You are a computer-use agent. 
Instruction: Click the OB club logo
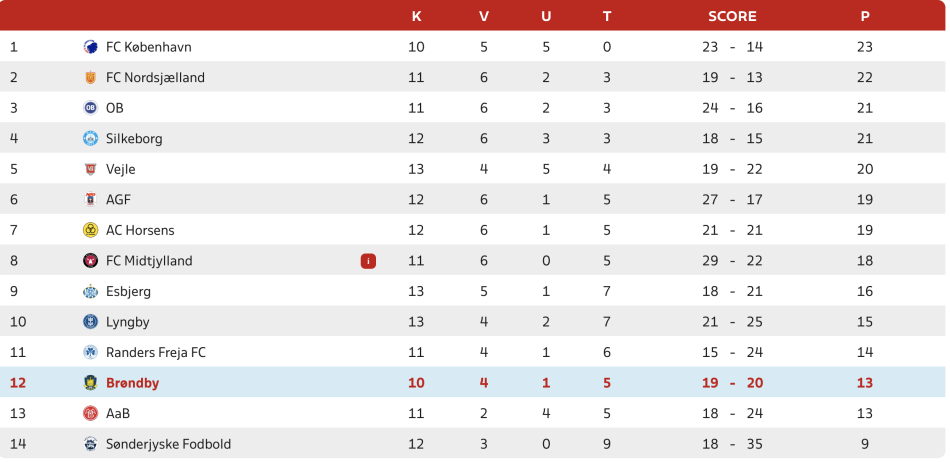coord(90,108)
